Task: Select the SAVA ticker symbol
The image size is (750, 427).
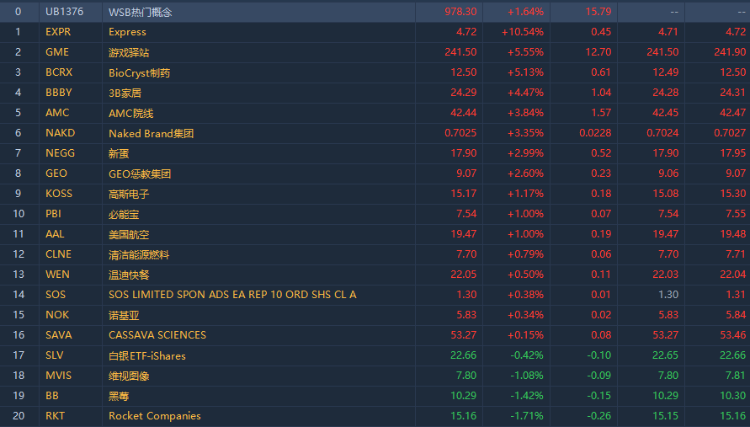Action: (x=58, y=335)
